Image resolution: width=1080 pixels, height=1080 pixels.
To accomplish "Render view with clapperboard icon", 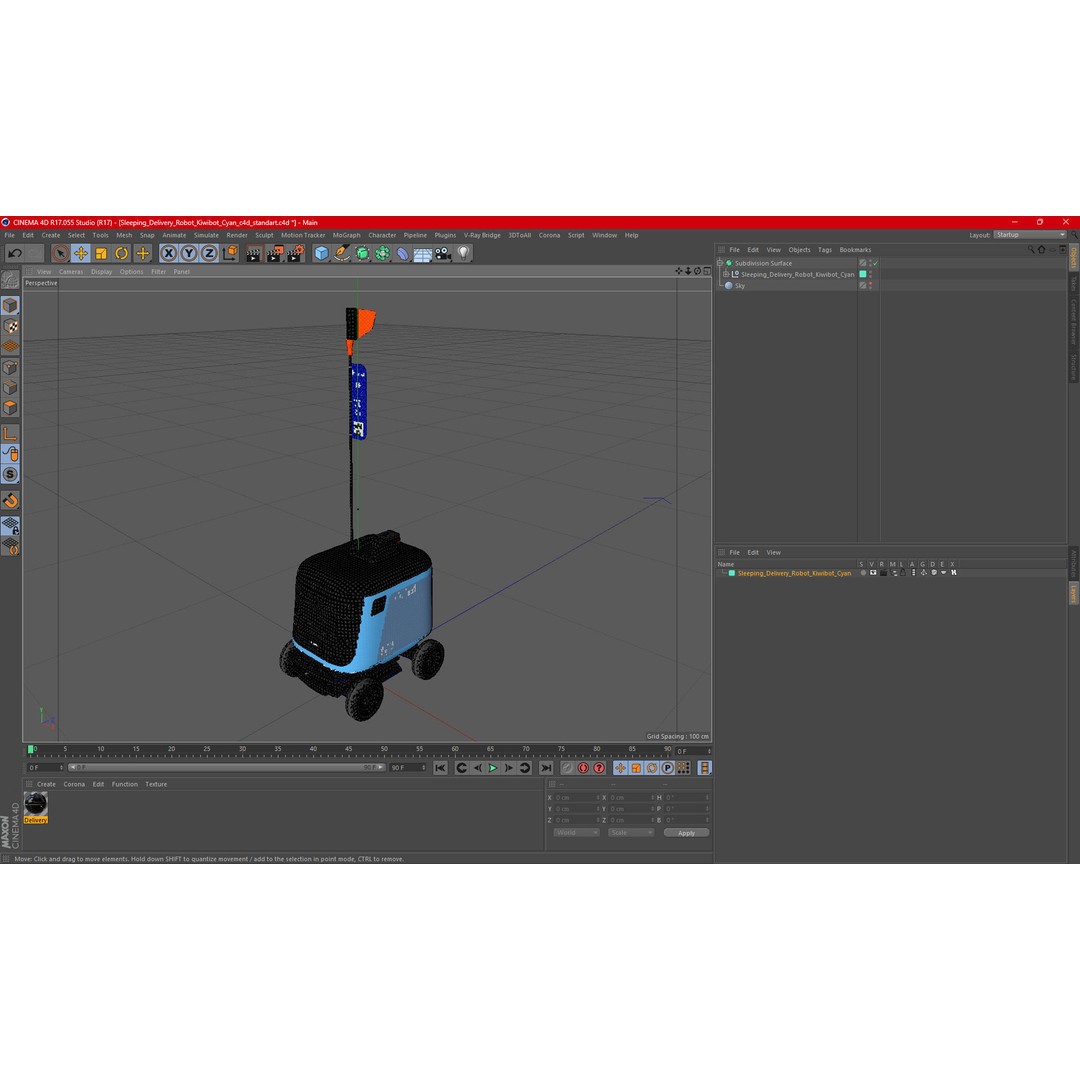I will [x=253, y=254].
